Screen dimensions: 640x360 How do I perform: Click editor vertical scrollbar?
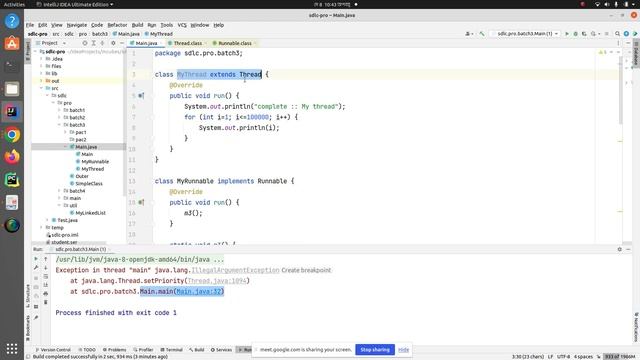[x=620, y=90]
